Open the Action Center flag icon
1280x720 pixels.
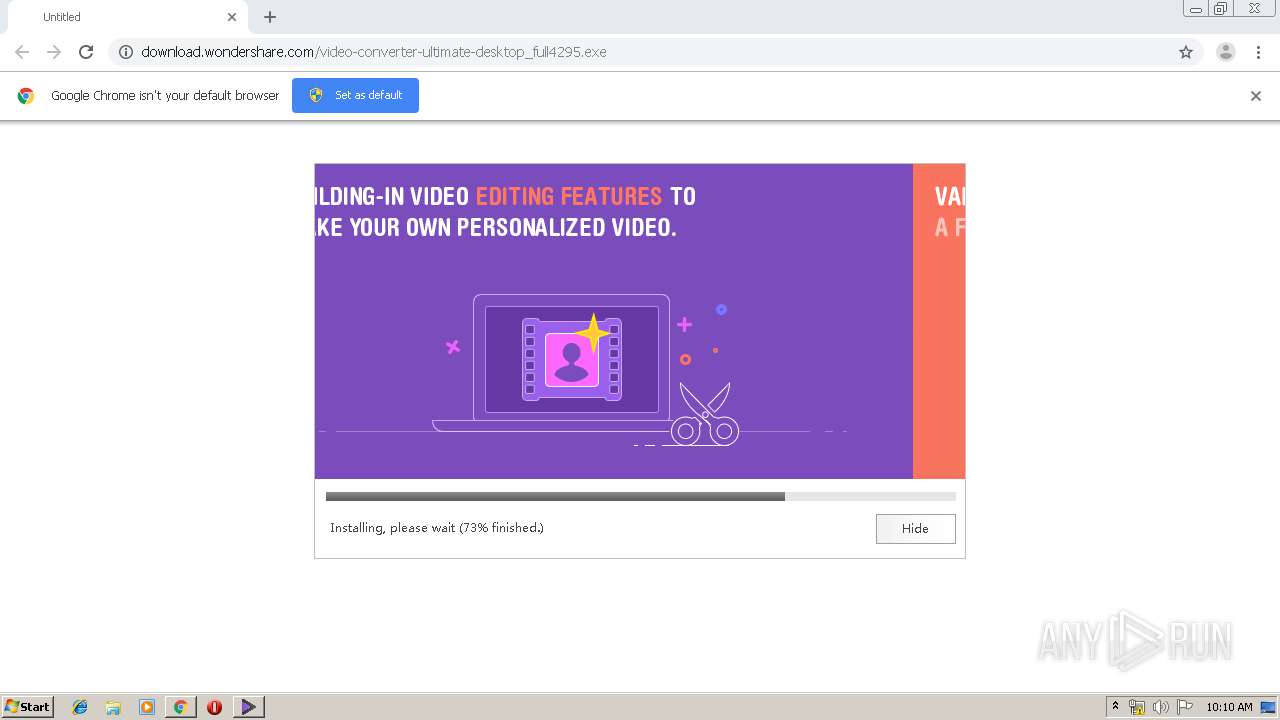pos(1185,707)
